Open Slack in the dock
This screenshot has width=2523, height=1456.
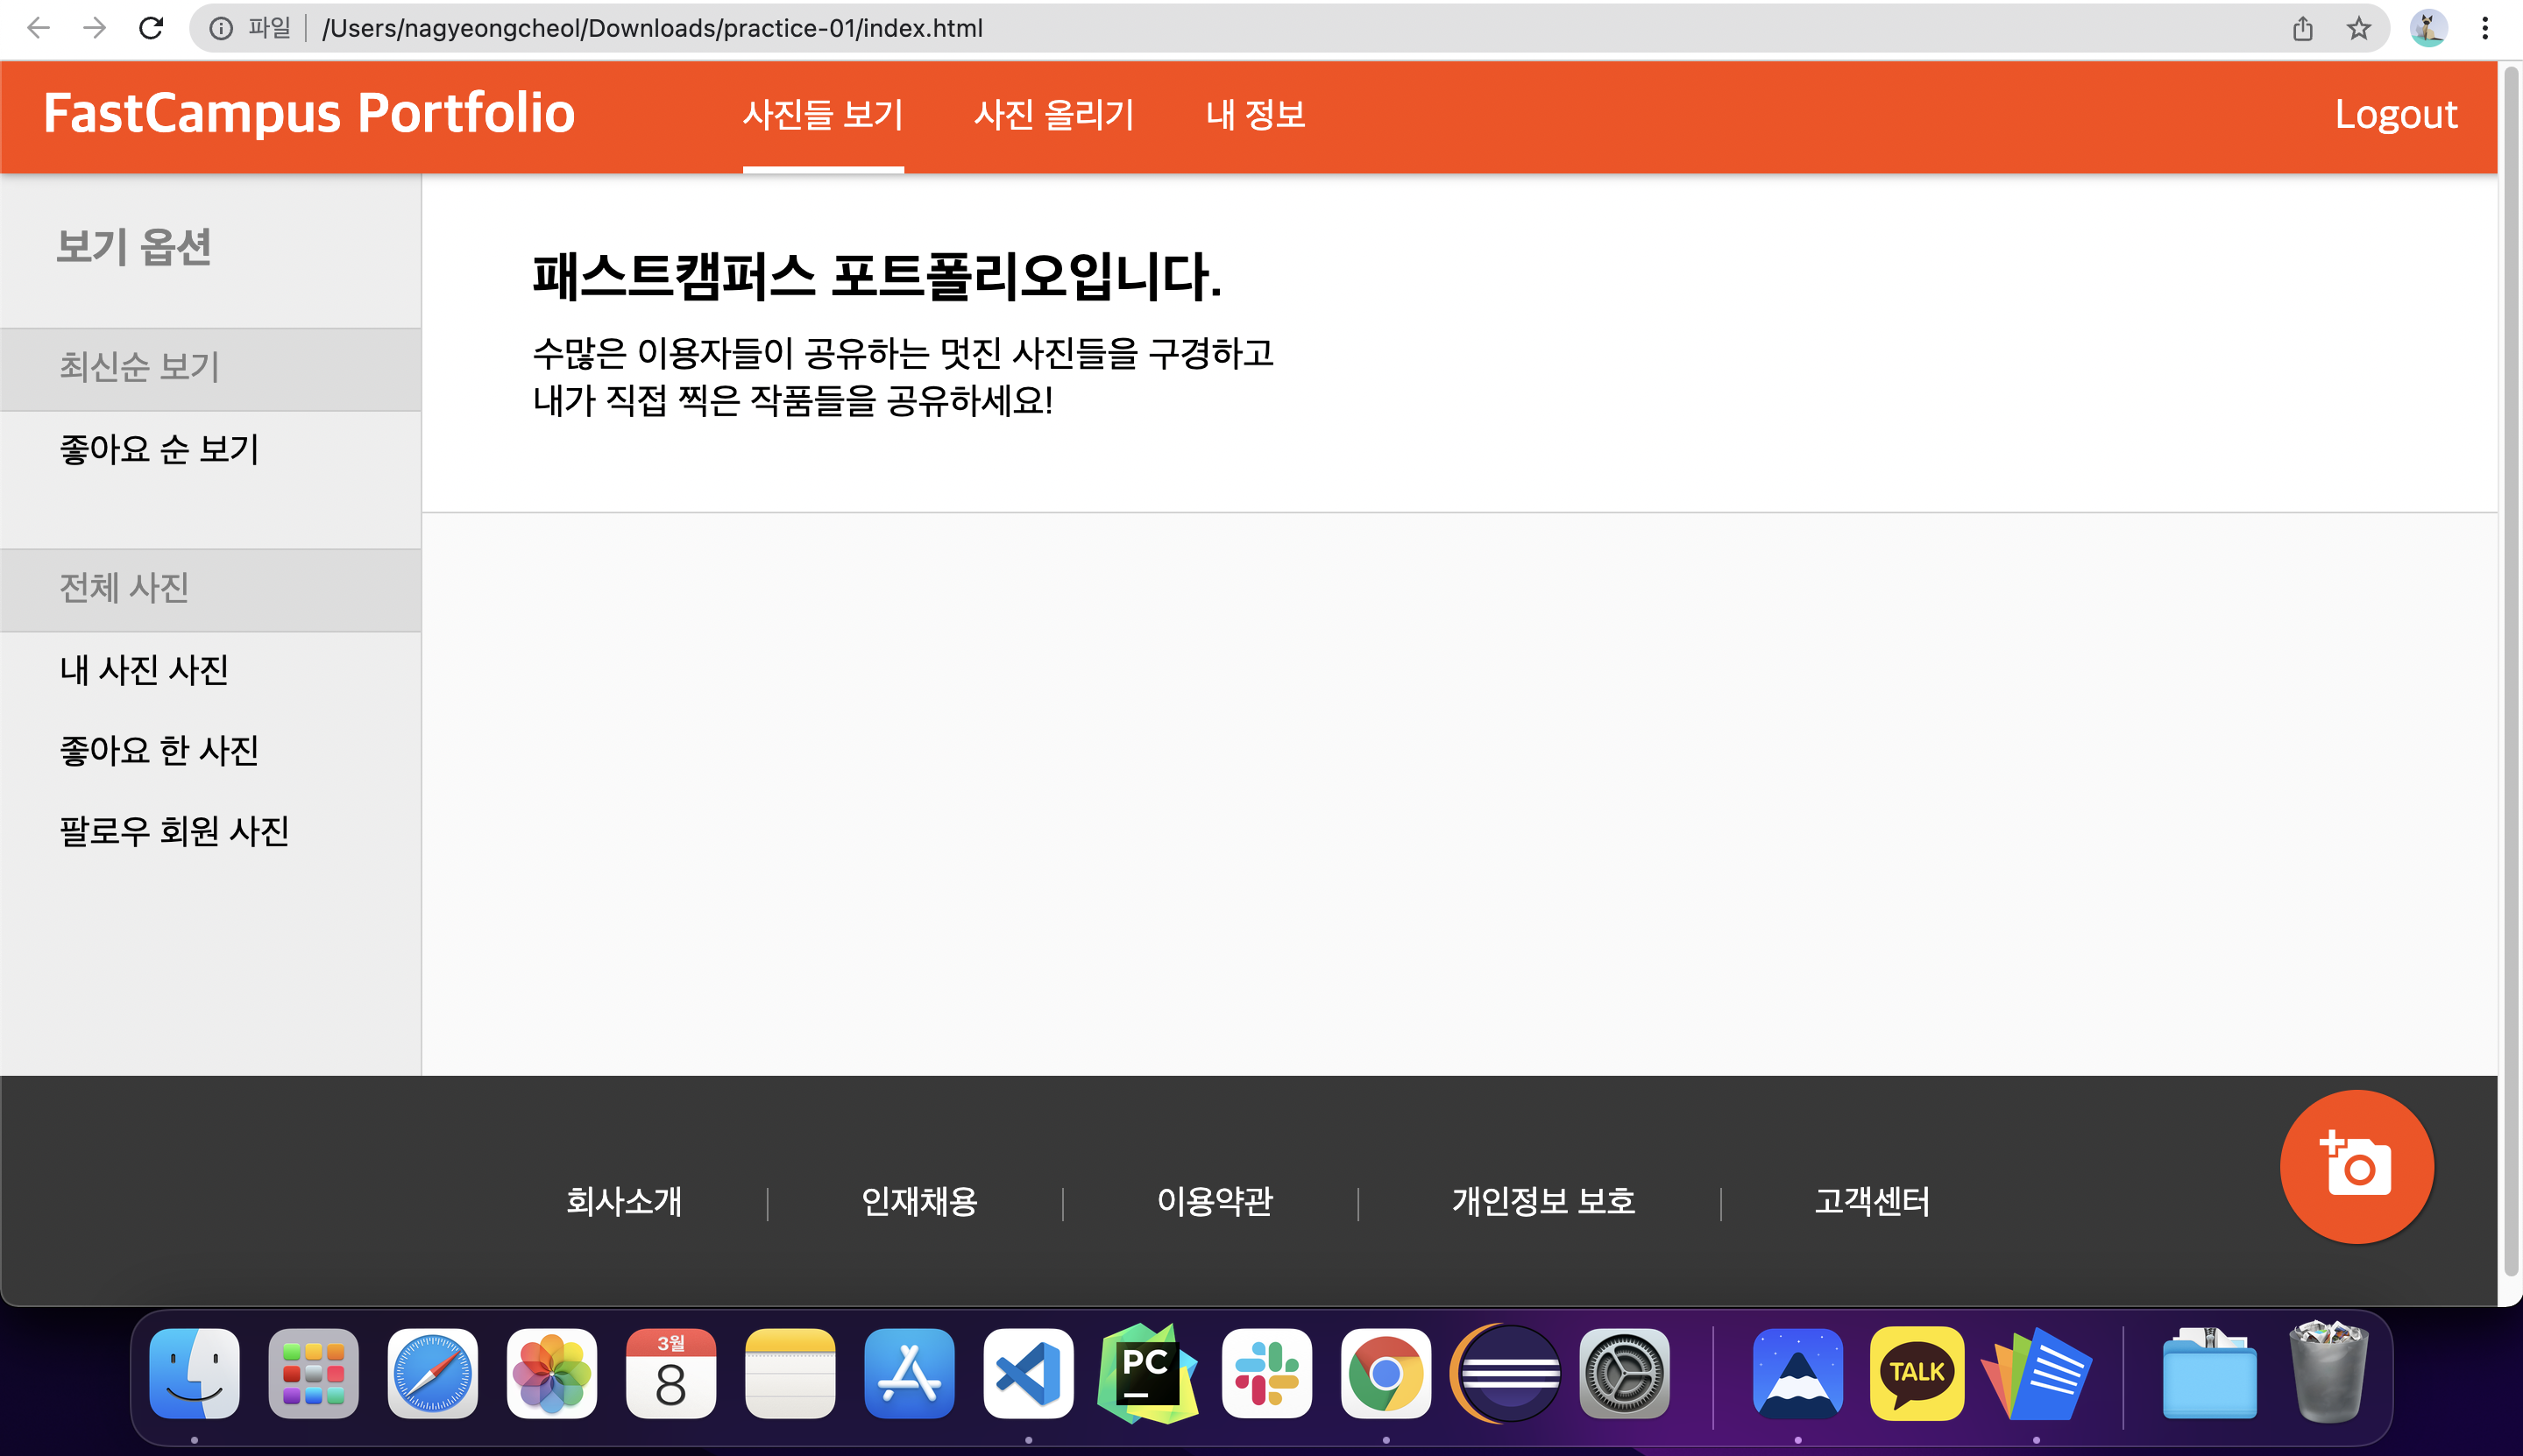click(x=1266, y=1373)
